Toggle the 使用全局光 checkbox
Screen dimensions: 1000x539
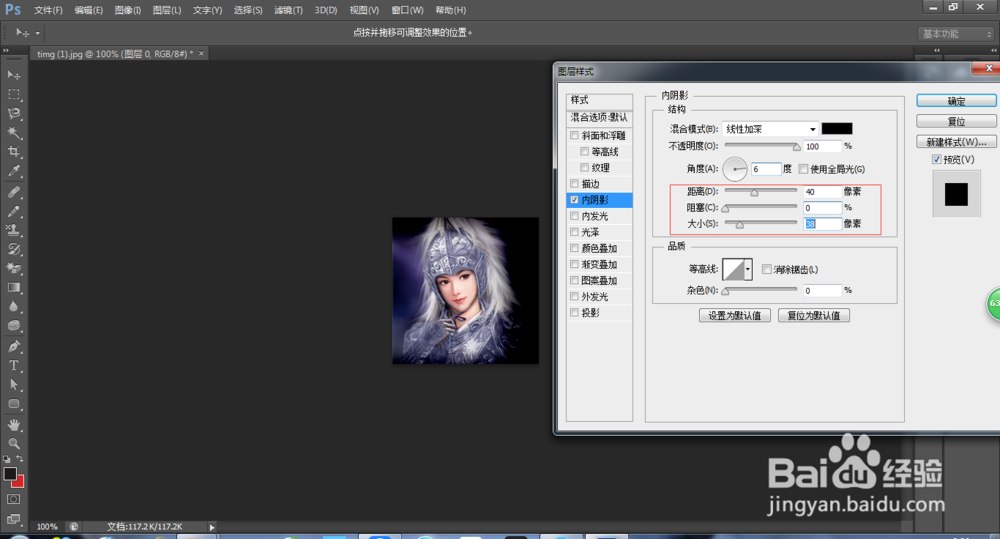point(804,169)
